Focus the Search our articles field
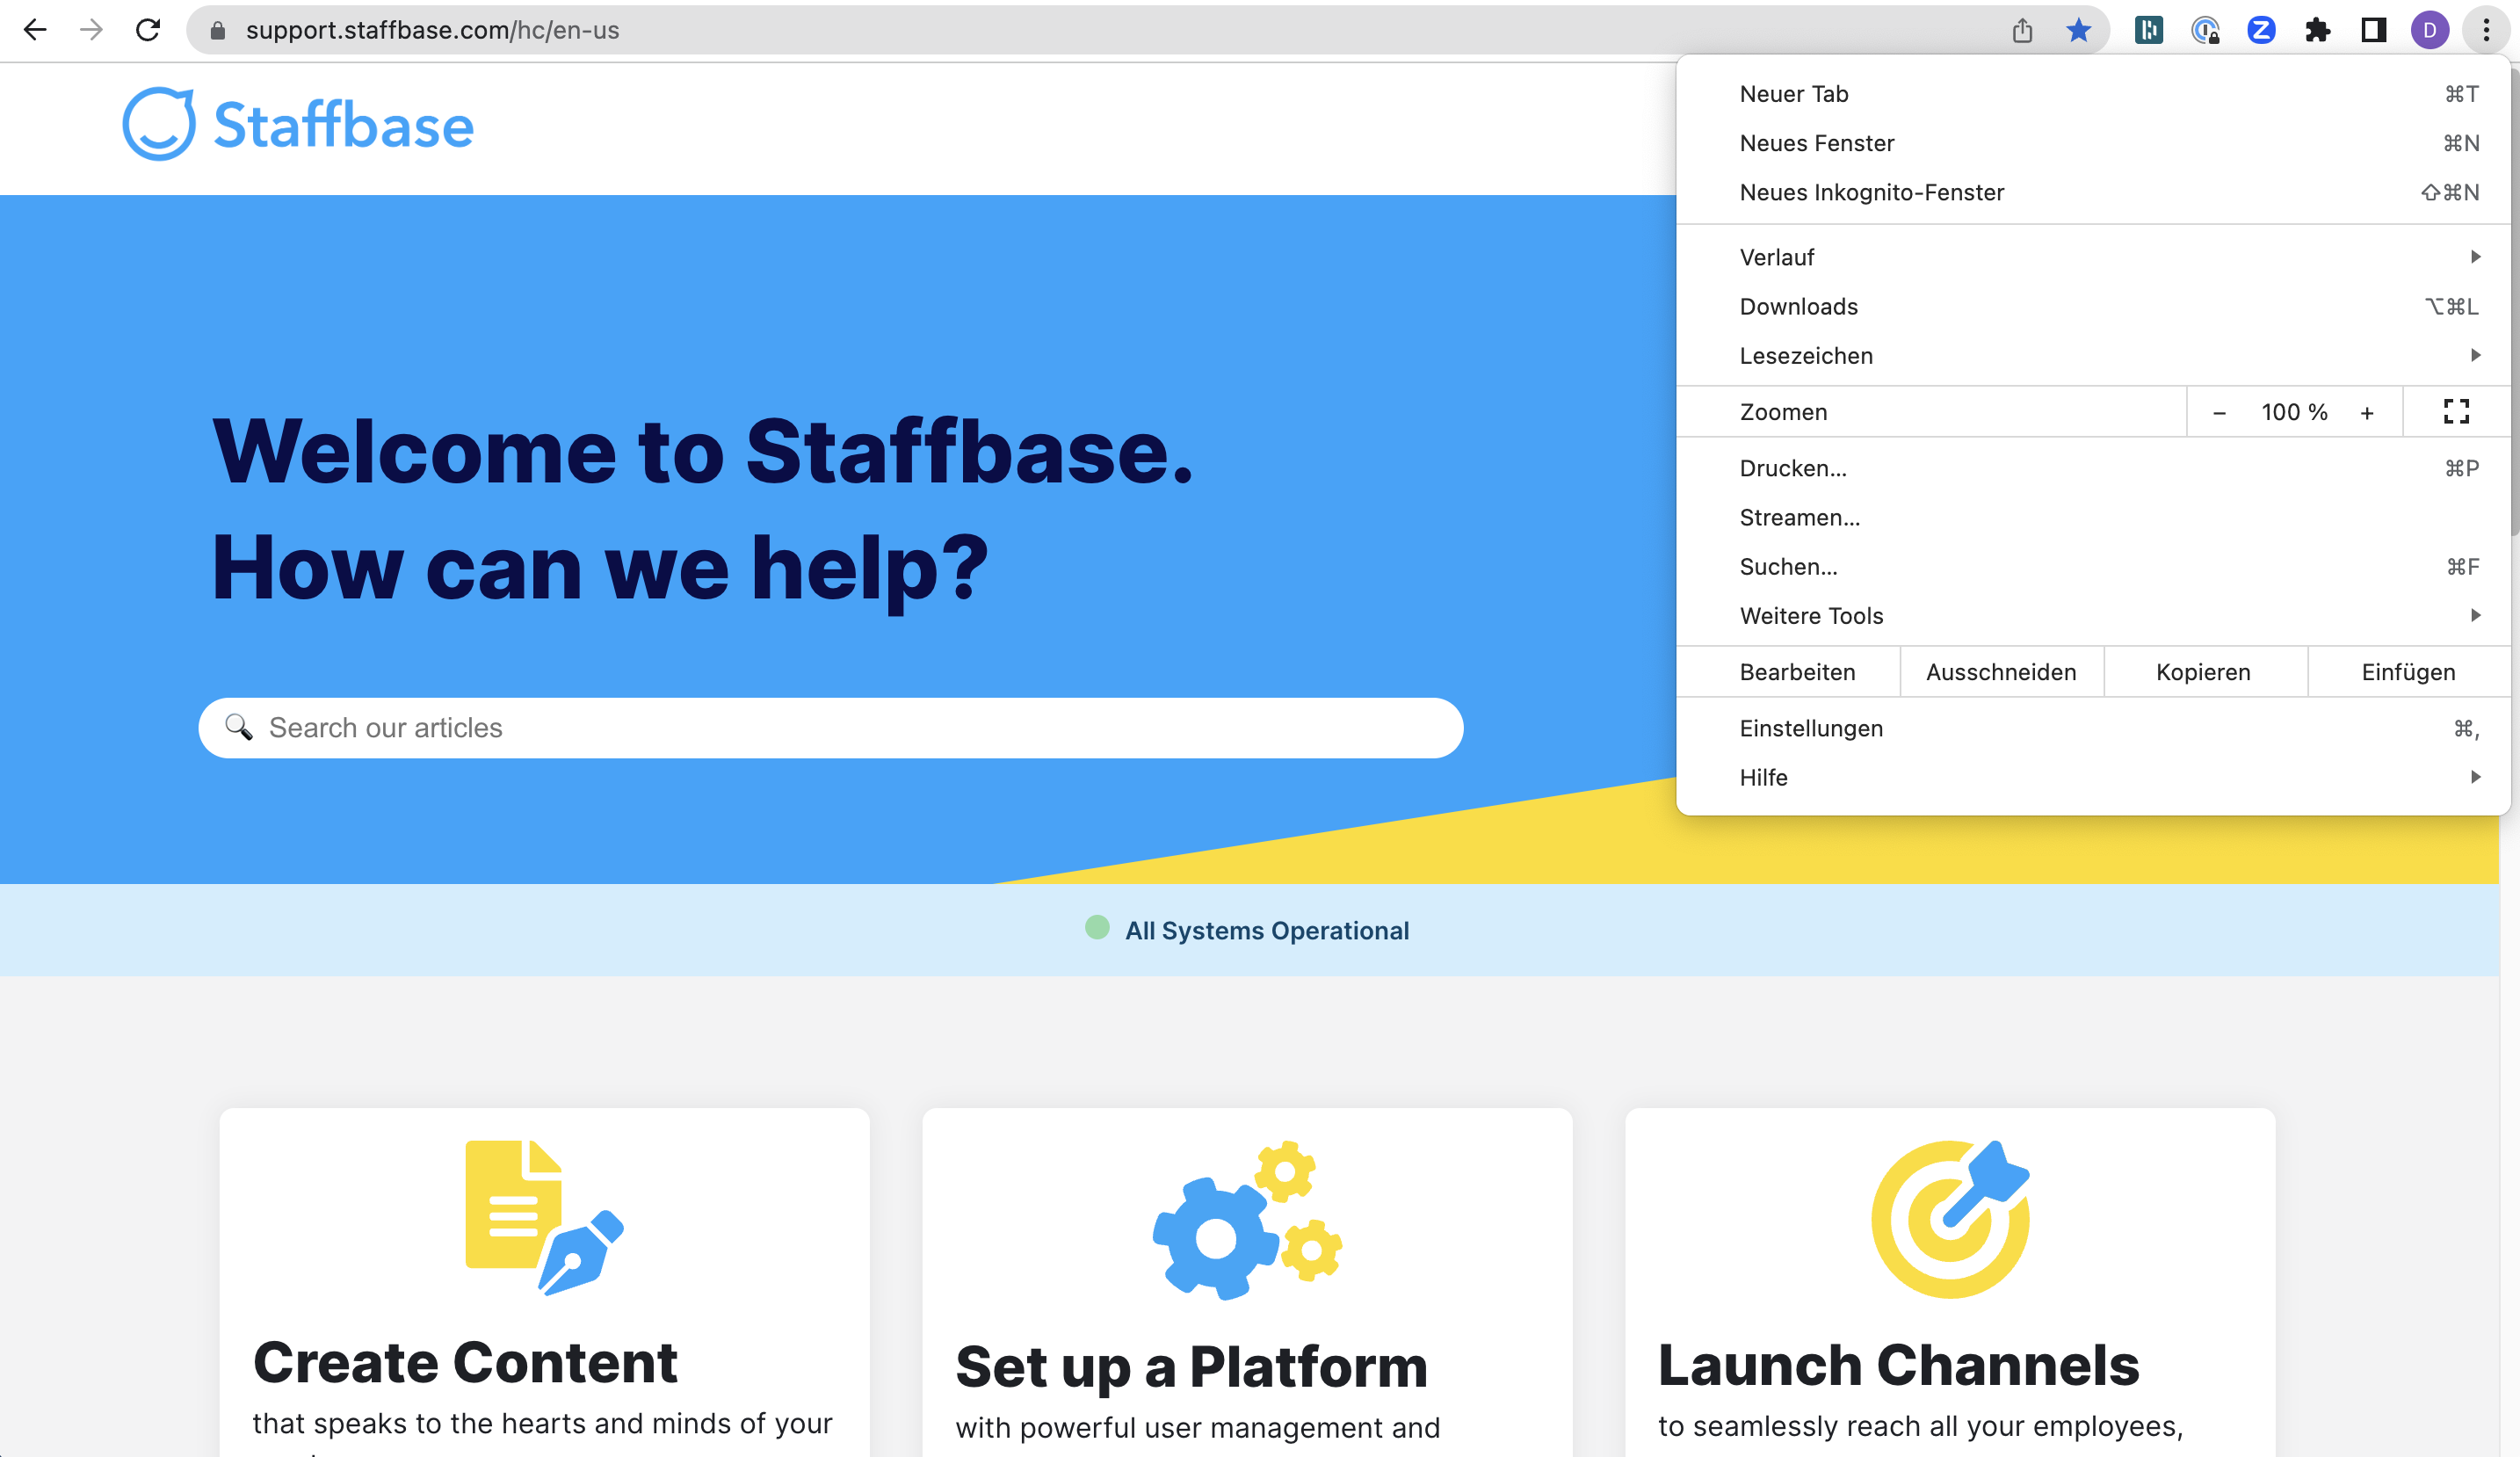The width and height of the screenshot is (2520, 1457). [830, 728]
